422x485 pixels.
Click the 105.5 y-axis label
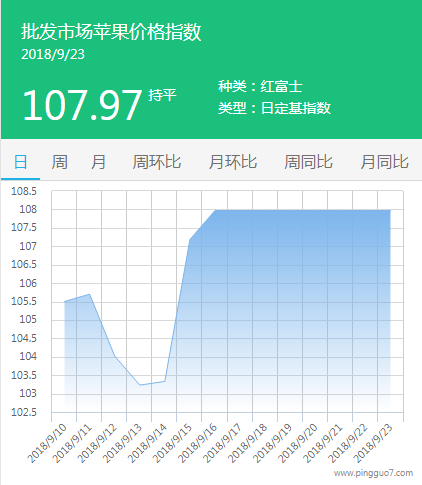tap(24, 301)
